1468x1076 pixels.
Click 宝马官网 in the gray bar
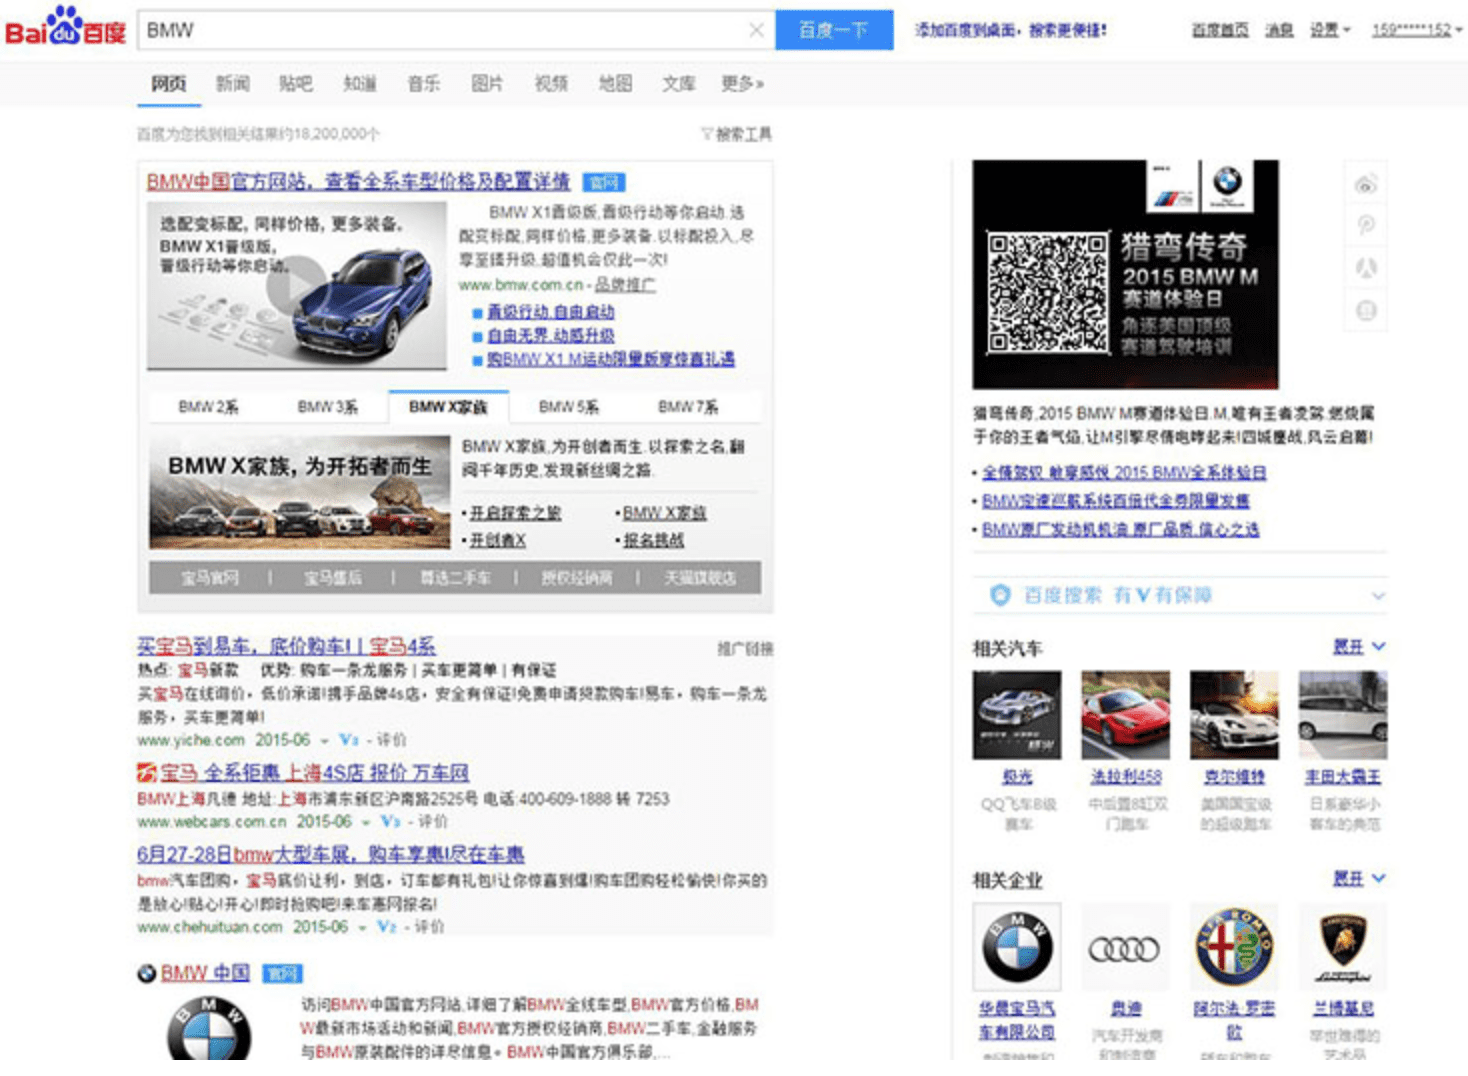point(210,578)
